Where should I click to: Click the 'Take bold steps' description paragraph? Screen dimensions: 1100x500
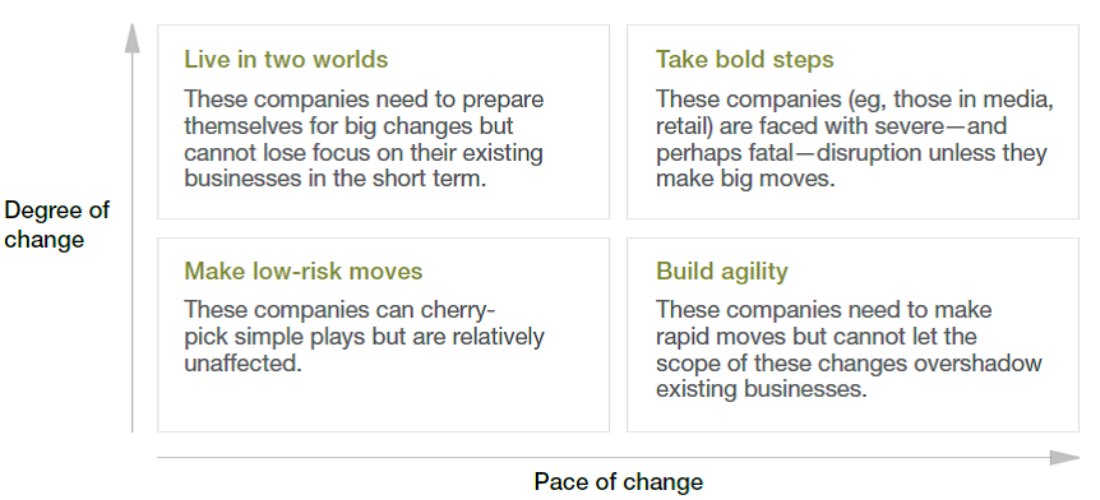(x=854, y=138)
